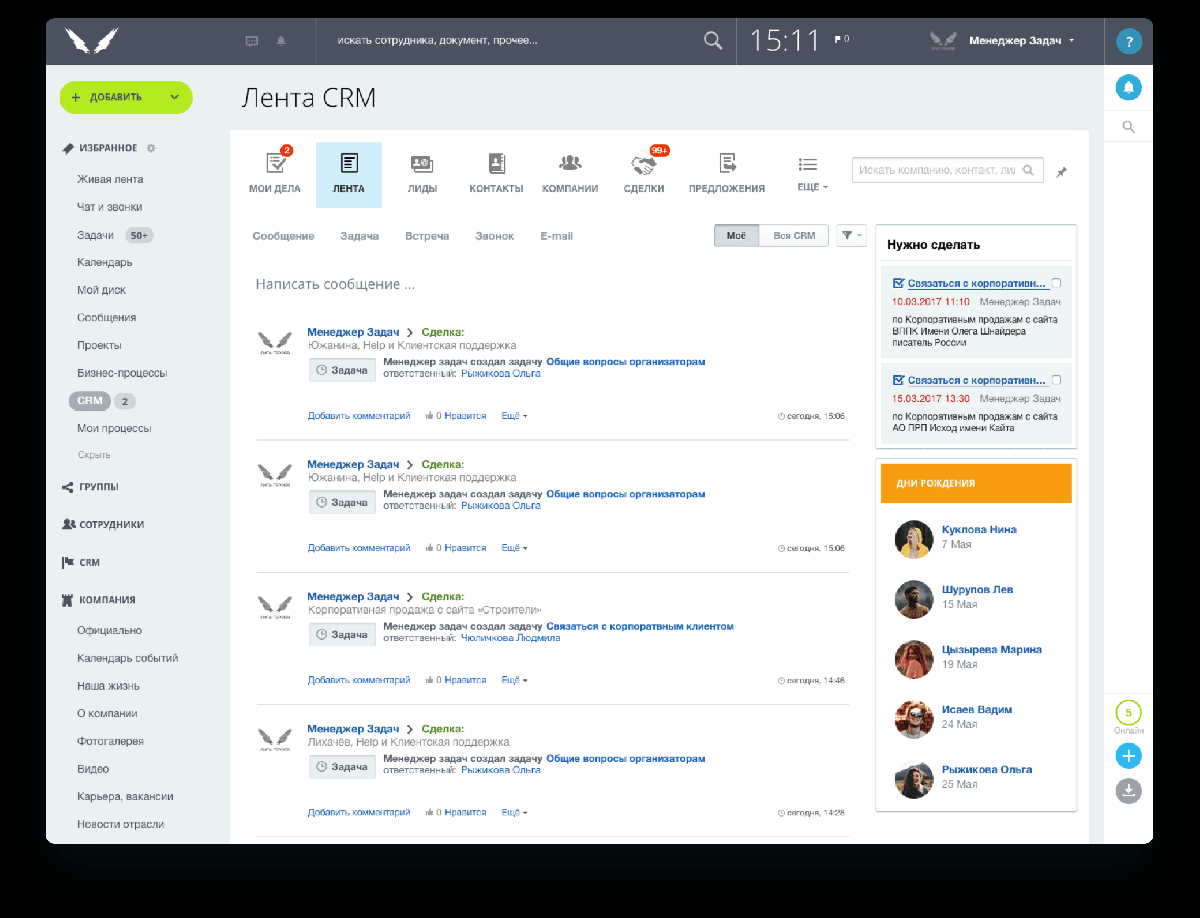Image resolution: width=1200 pixels, height=918 pixels.
Task: Open the help question mark icon
Action: [1128, 42]
